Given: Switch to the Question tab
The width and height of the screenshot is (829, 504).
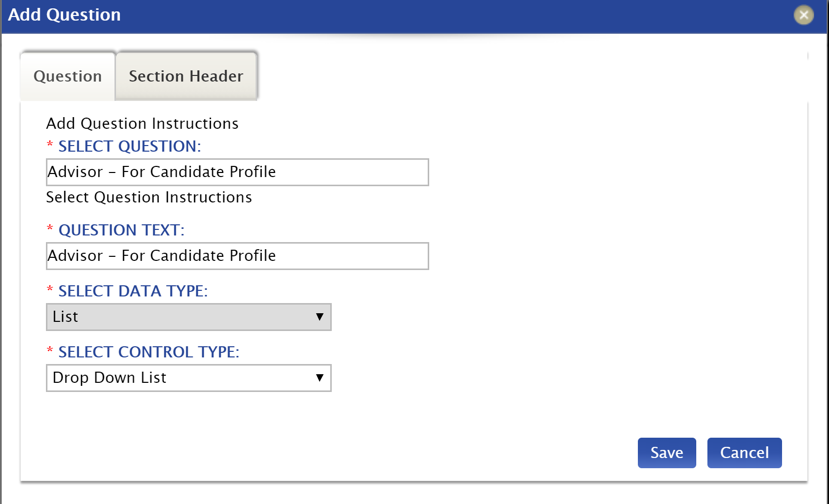Looking at the screenshot, I should (68, 76).
